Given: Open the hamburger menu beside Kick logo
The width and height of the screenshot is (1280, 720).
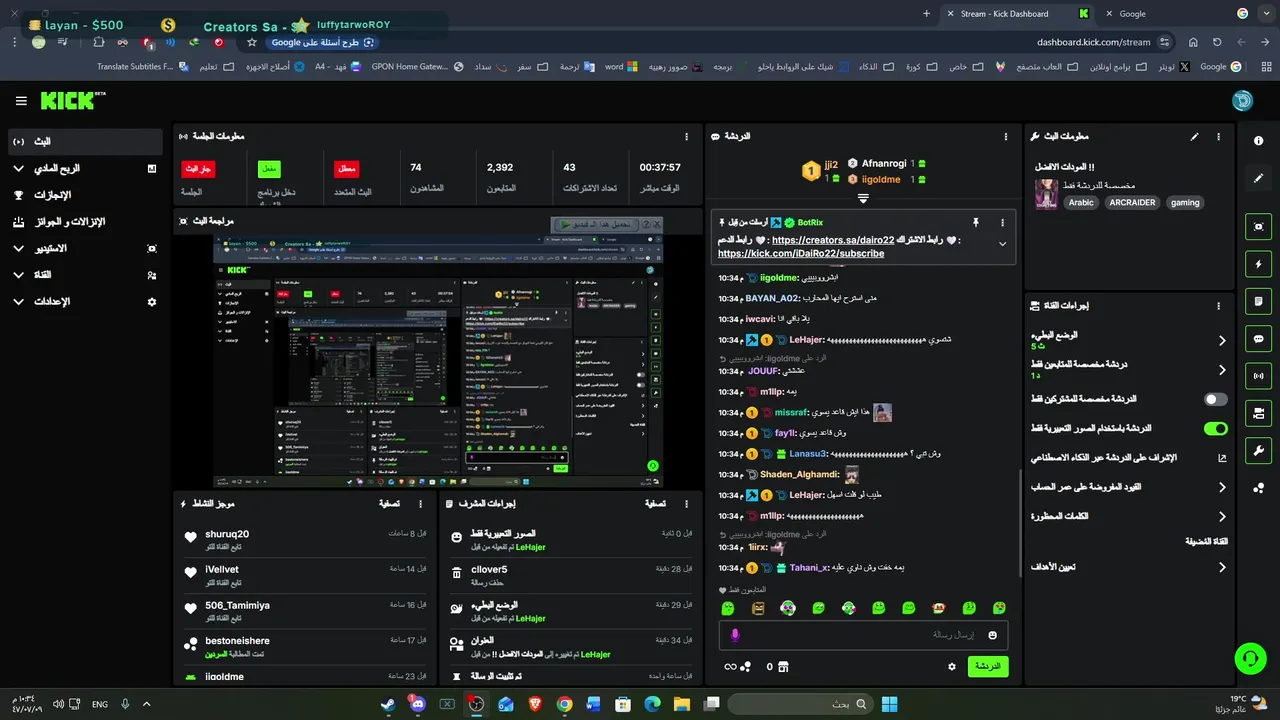Looking at the screenshot, I should [21, 101].
